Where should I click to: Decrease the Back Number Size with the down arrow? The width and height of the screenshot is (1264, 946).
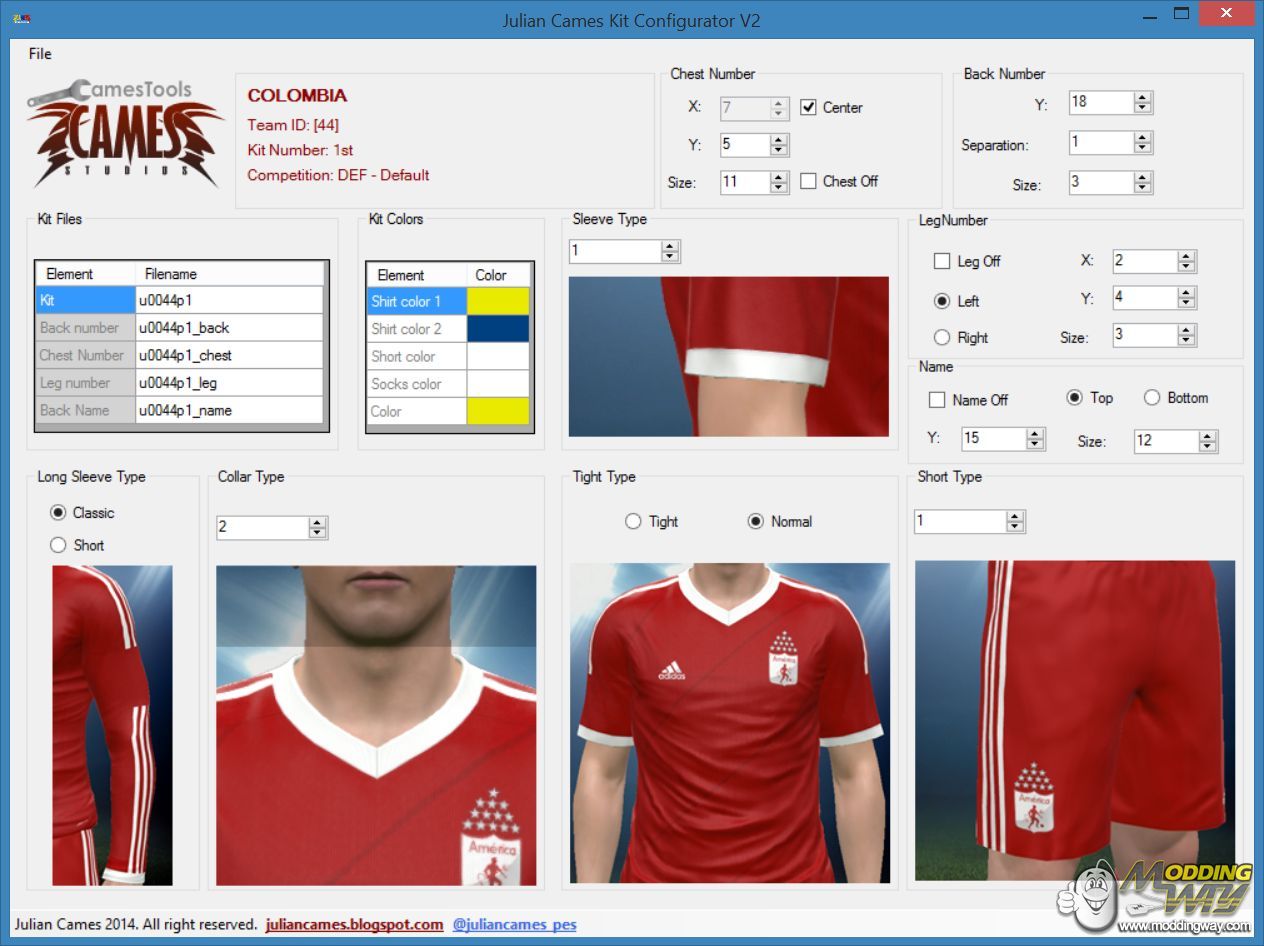click(1143, 188)
